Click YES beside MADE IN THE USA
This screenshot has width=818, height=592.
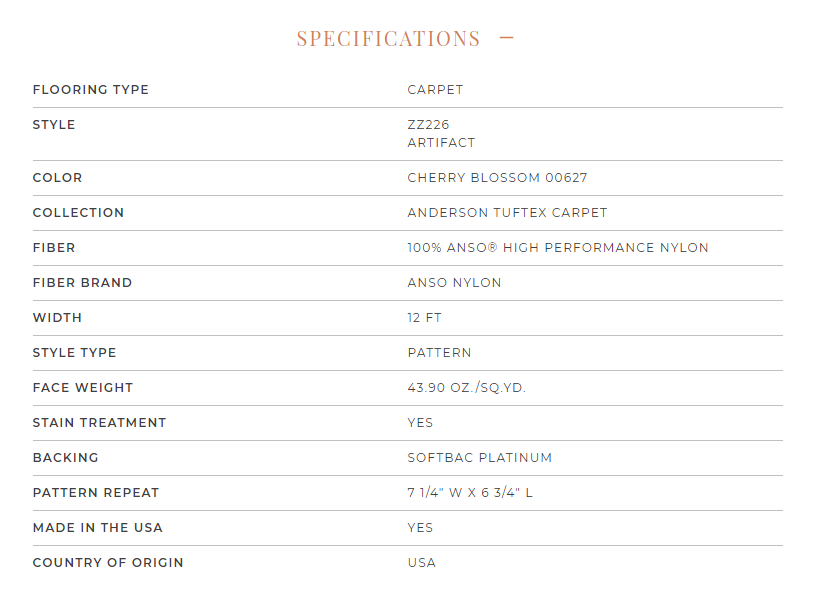(420, 527)
